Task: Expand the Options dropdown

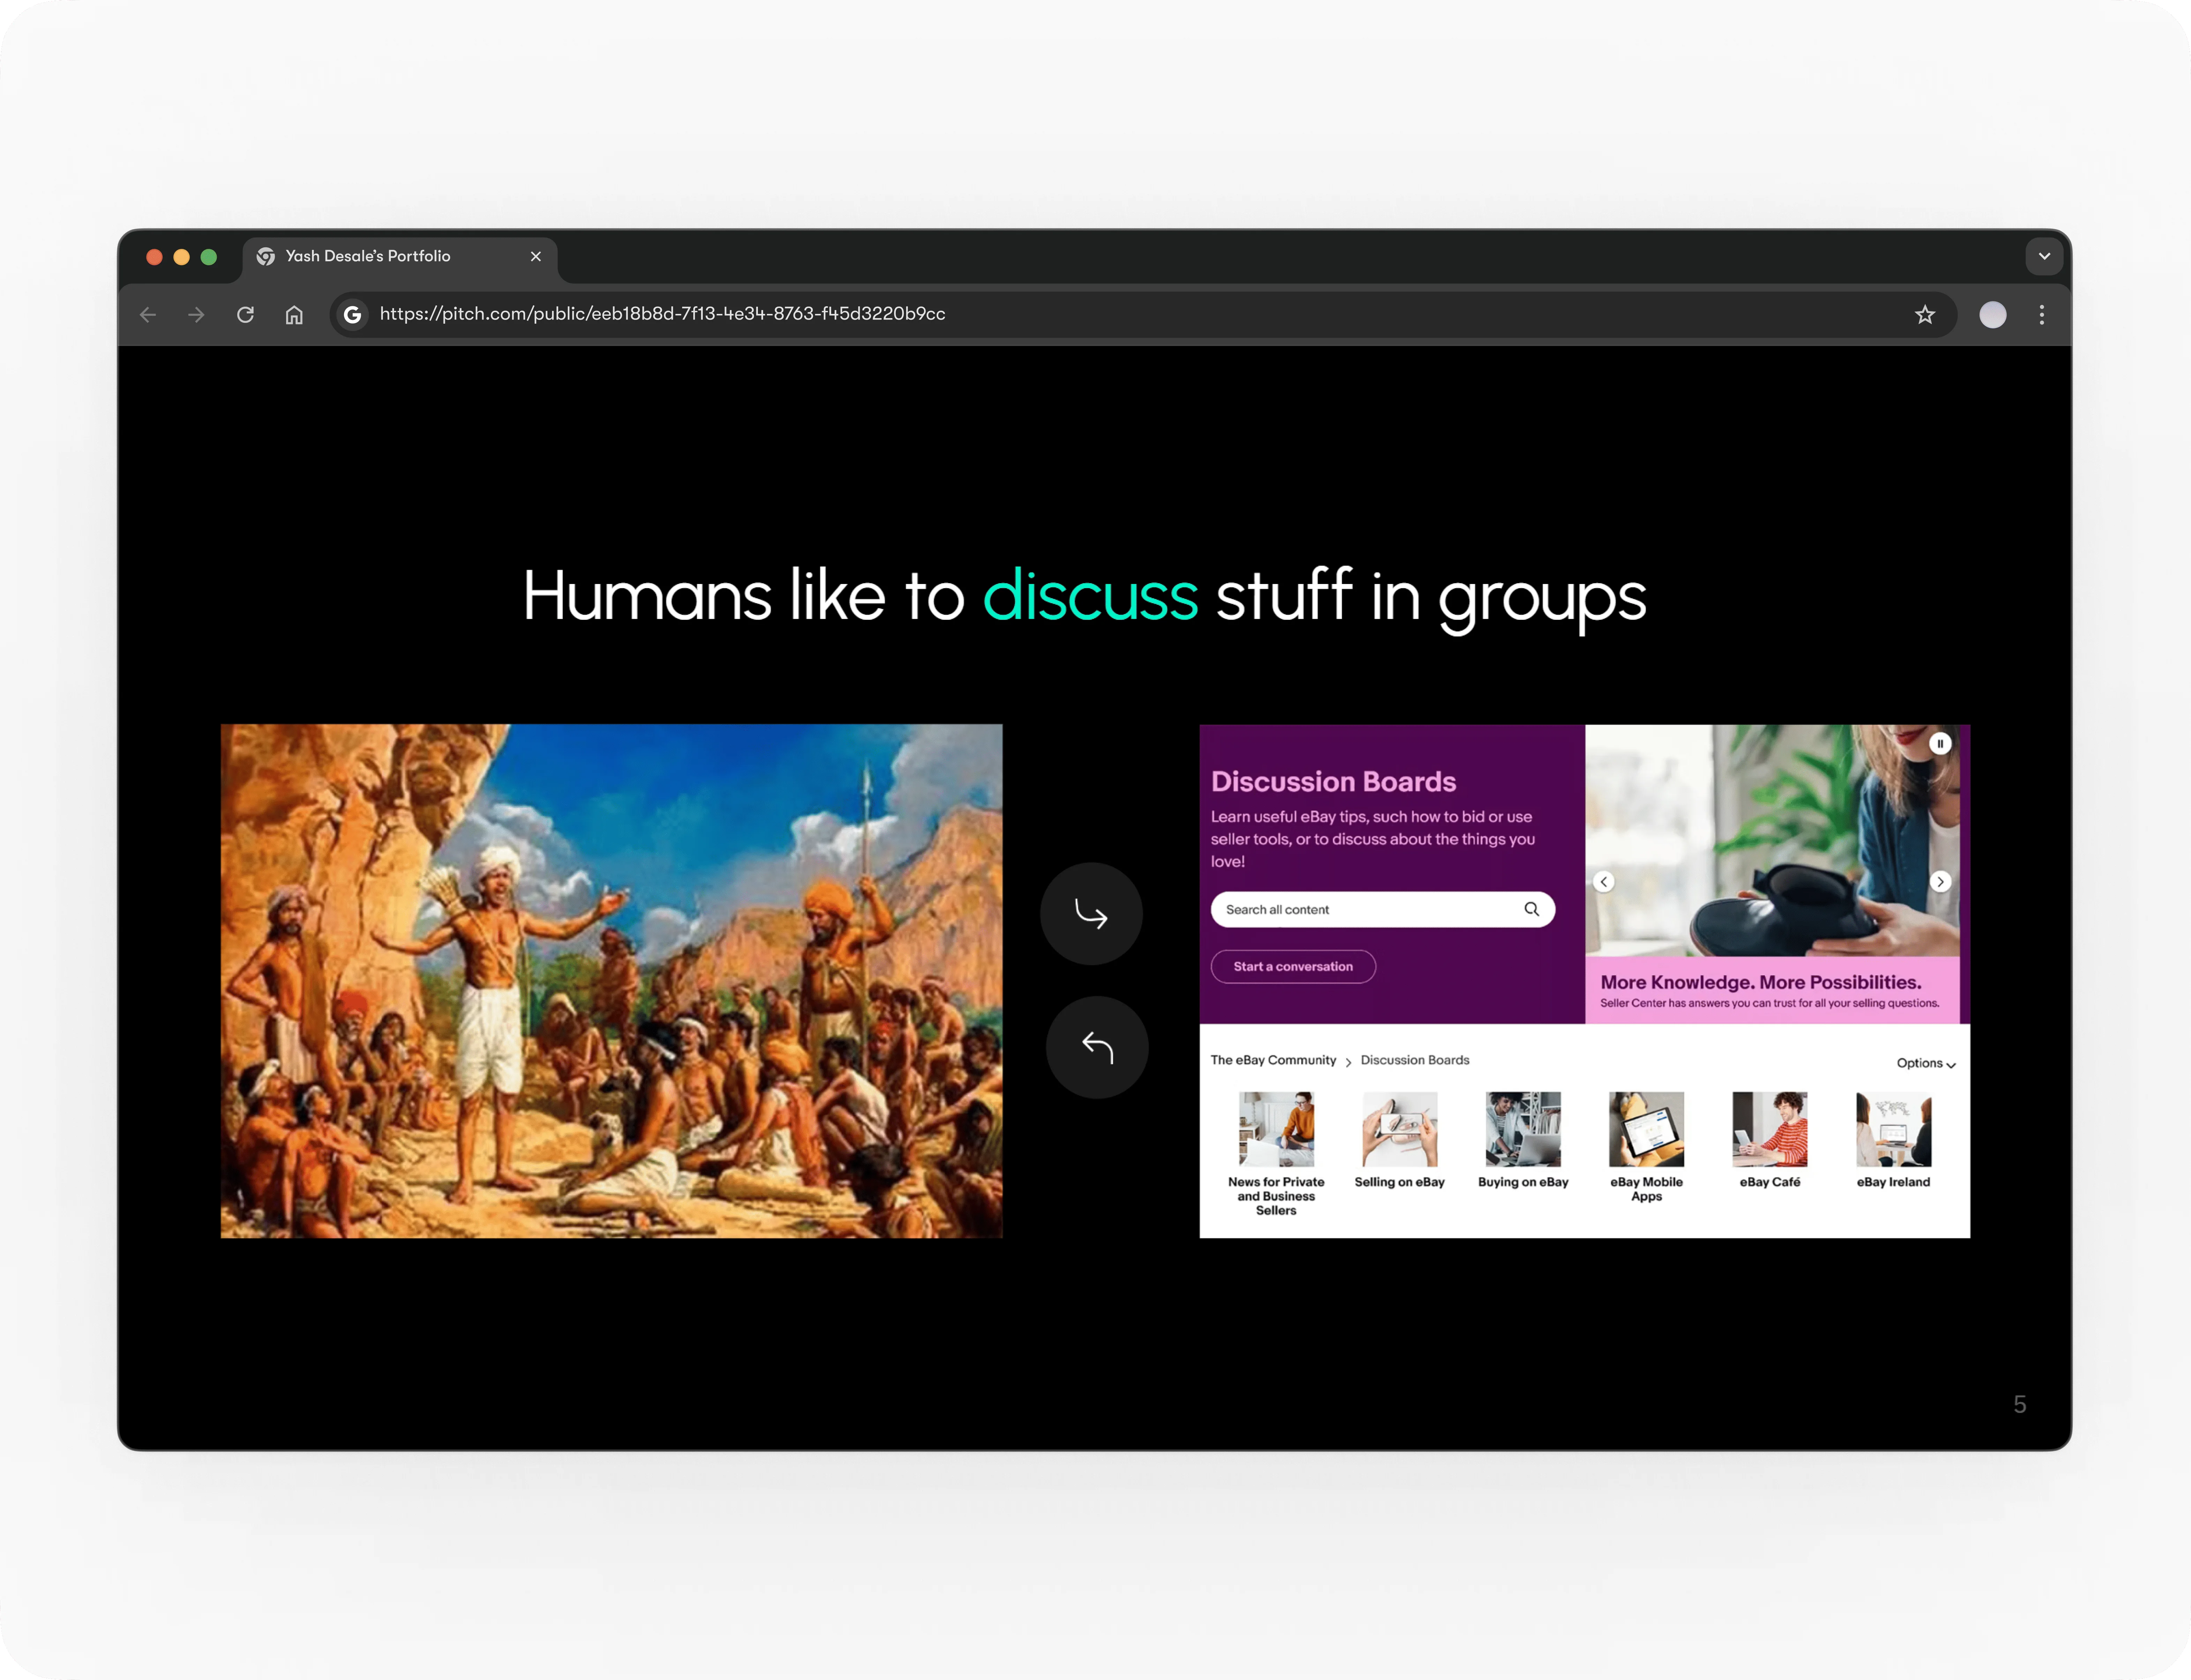Action: coord(1925,1063)
